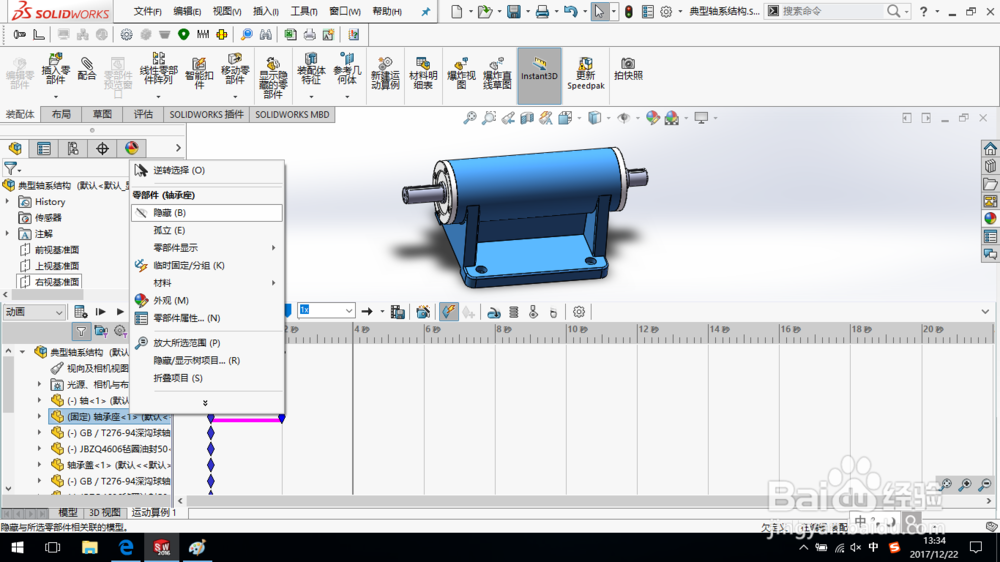This screenshot has width=1000, height=562.
Task: Open the DimXpertManager tab icon
Action: (103, 148)
